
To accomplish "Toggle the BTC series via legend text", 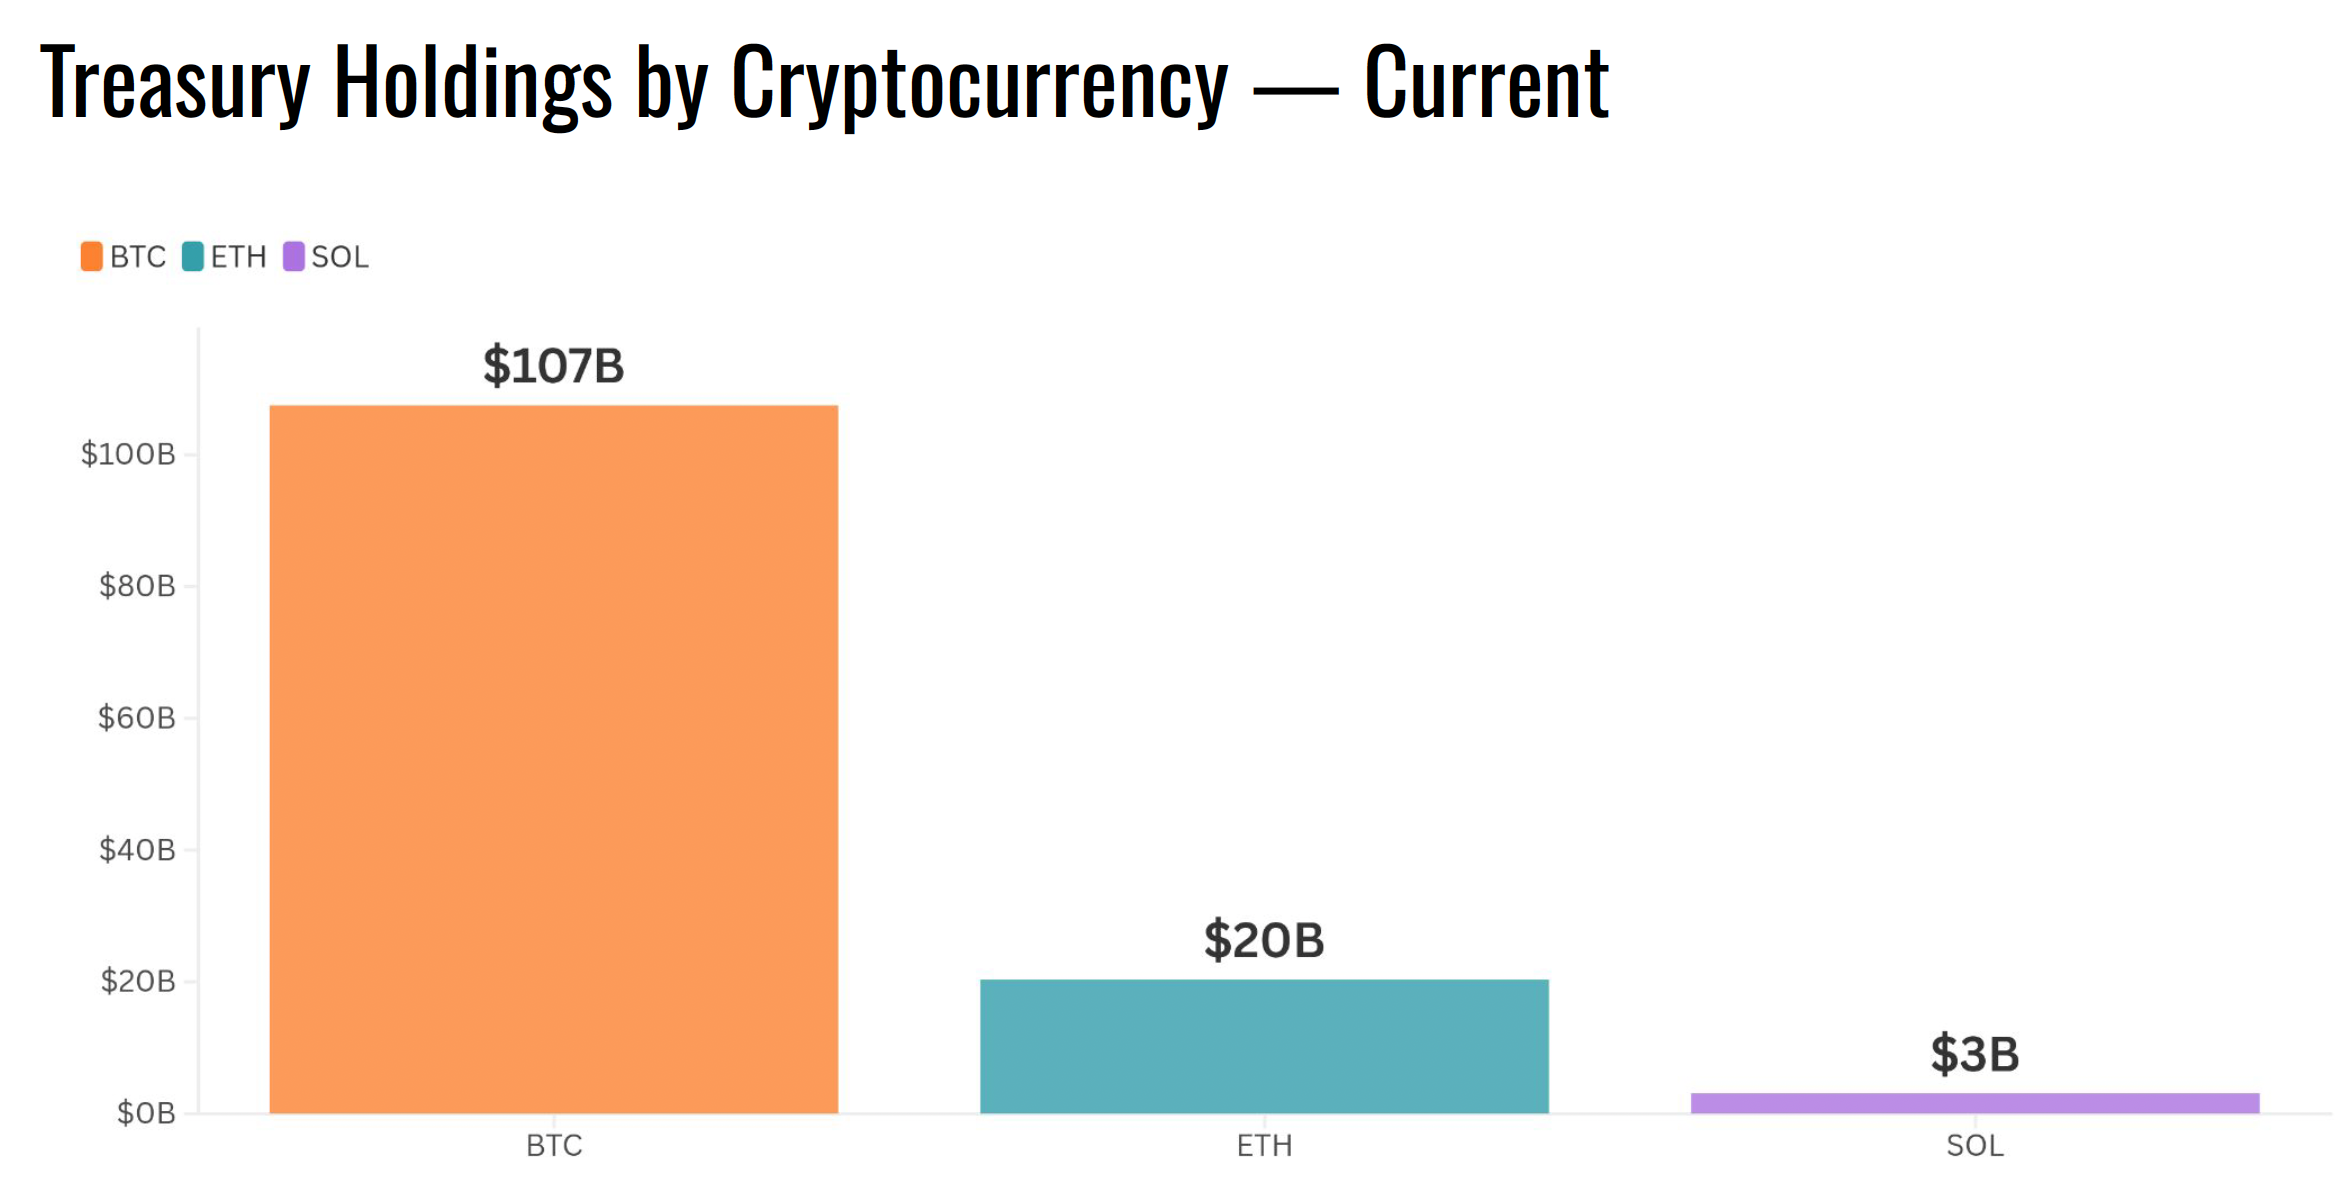I will [138, 257].
